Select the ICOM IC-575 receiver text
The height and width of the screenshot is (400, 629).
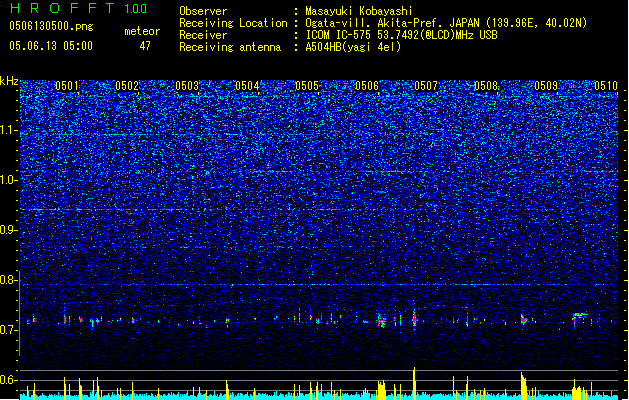[401, 35]
